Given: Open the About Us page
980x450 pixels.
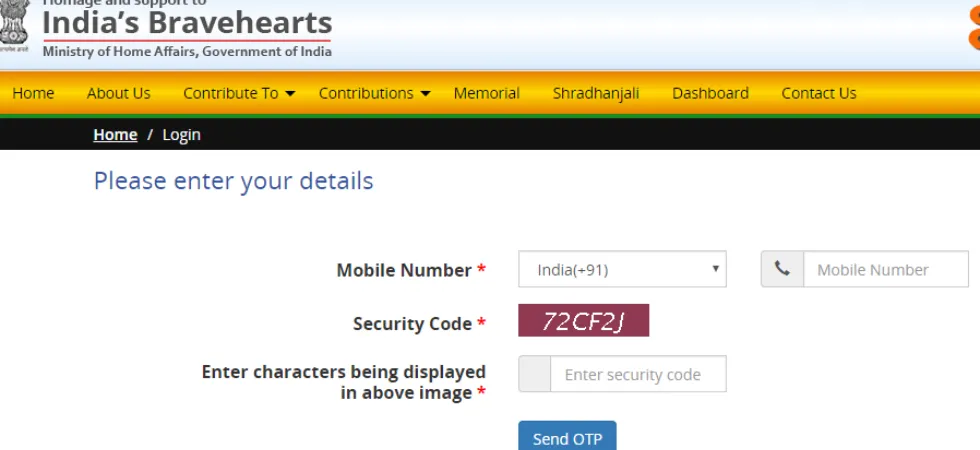Looking at the screenshot, I should tap(119, 93).
